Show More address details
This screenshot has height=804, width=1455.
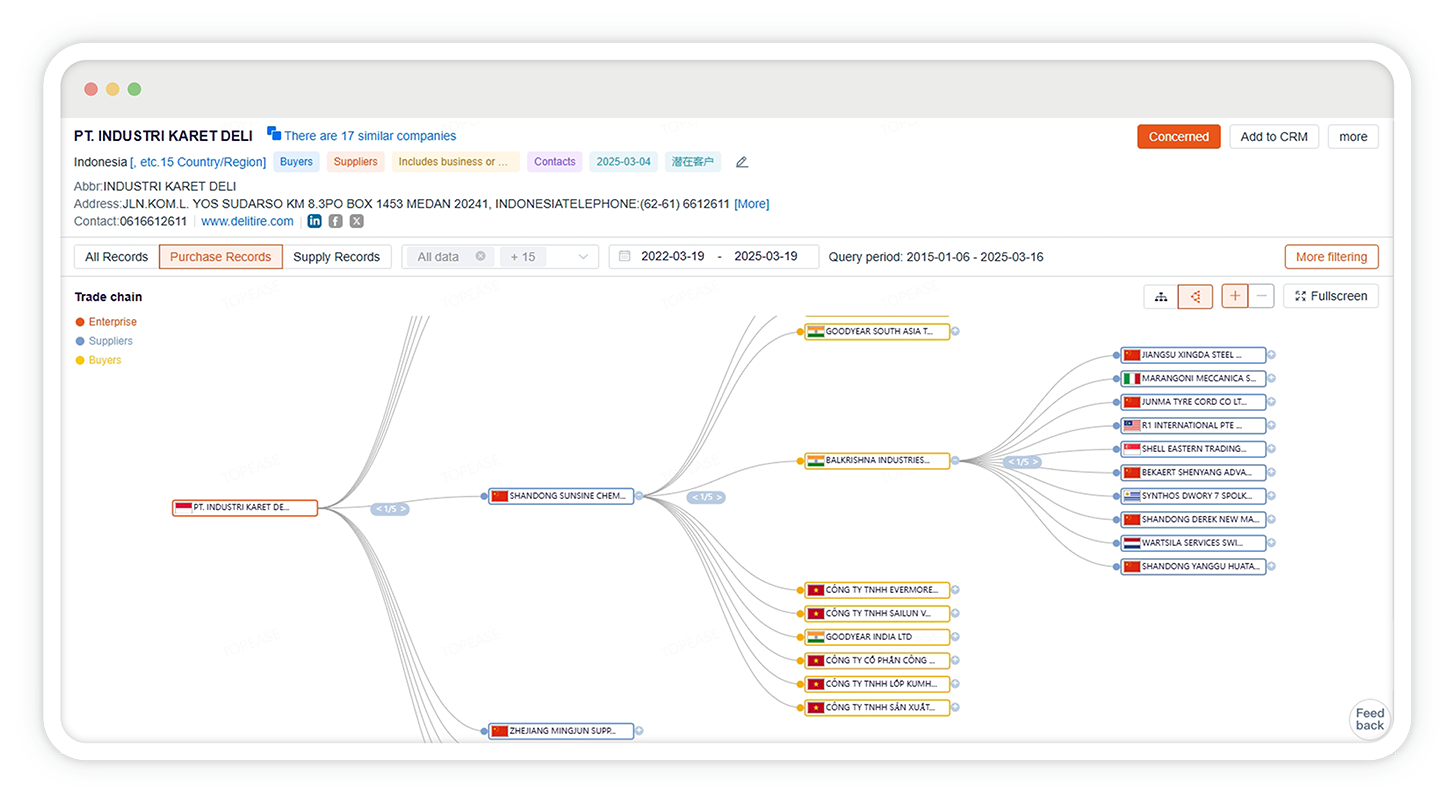click(752, 204)
